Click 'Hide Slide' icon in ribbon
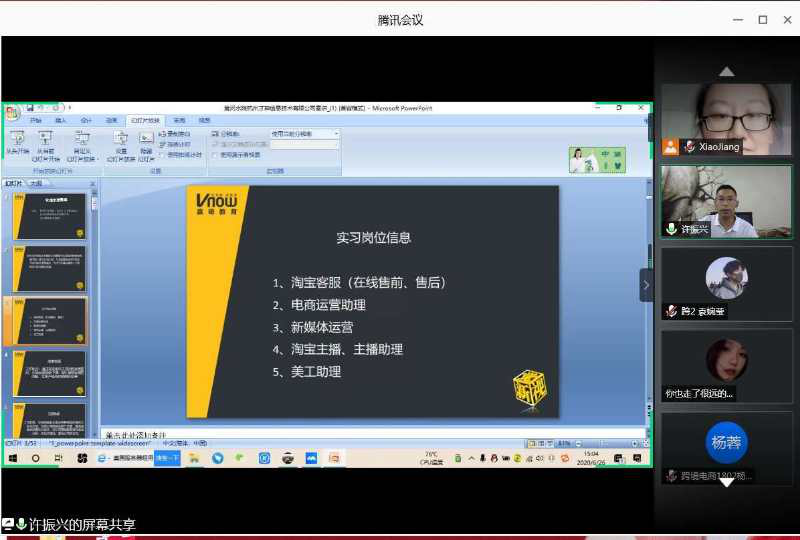 (146, 143)
